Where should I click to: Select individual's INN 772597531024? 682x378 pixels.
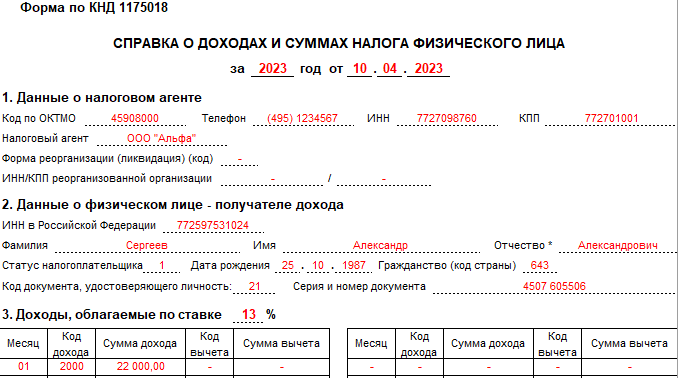(x=213, y=225)
